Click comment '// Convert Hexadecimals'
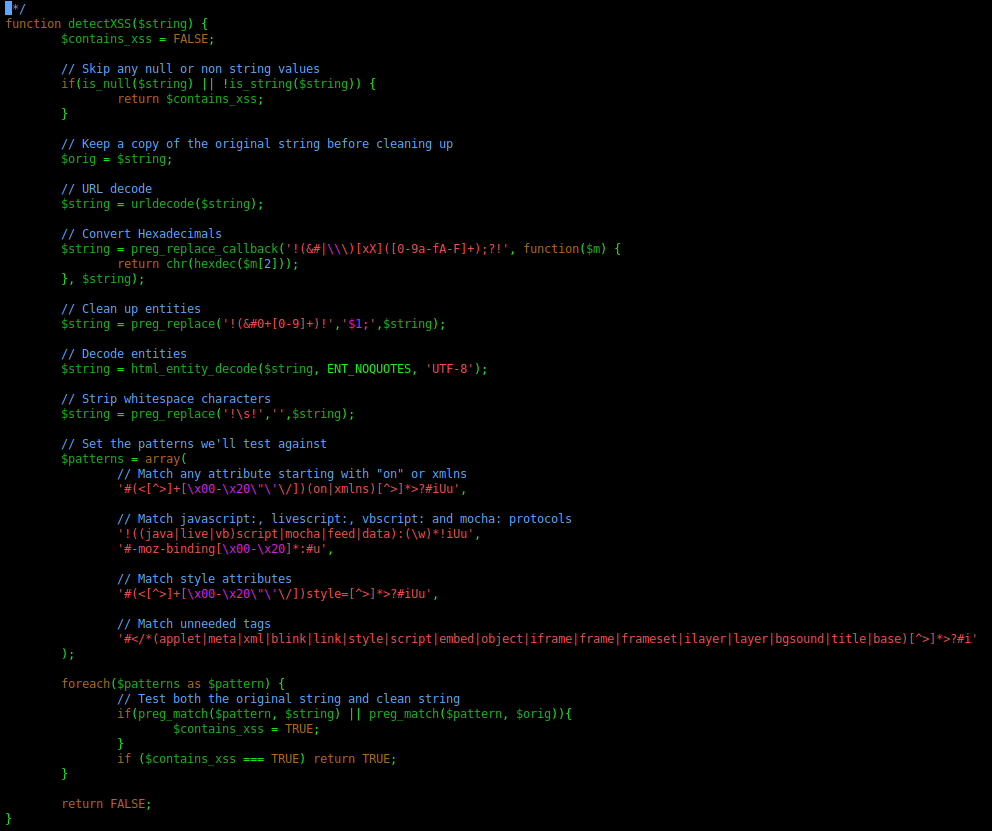The image size is (992, 831). point(141,233)
